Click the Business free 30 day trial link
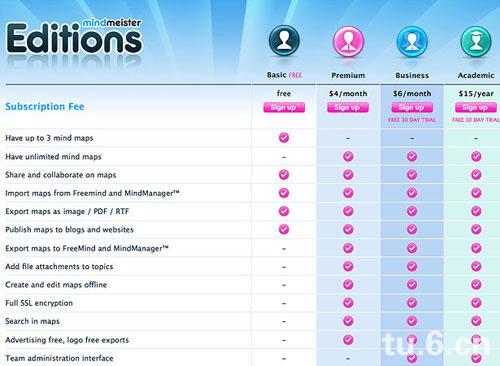 (x=412, y=120)
